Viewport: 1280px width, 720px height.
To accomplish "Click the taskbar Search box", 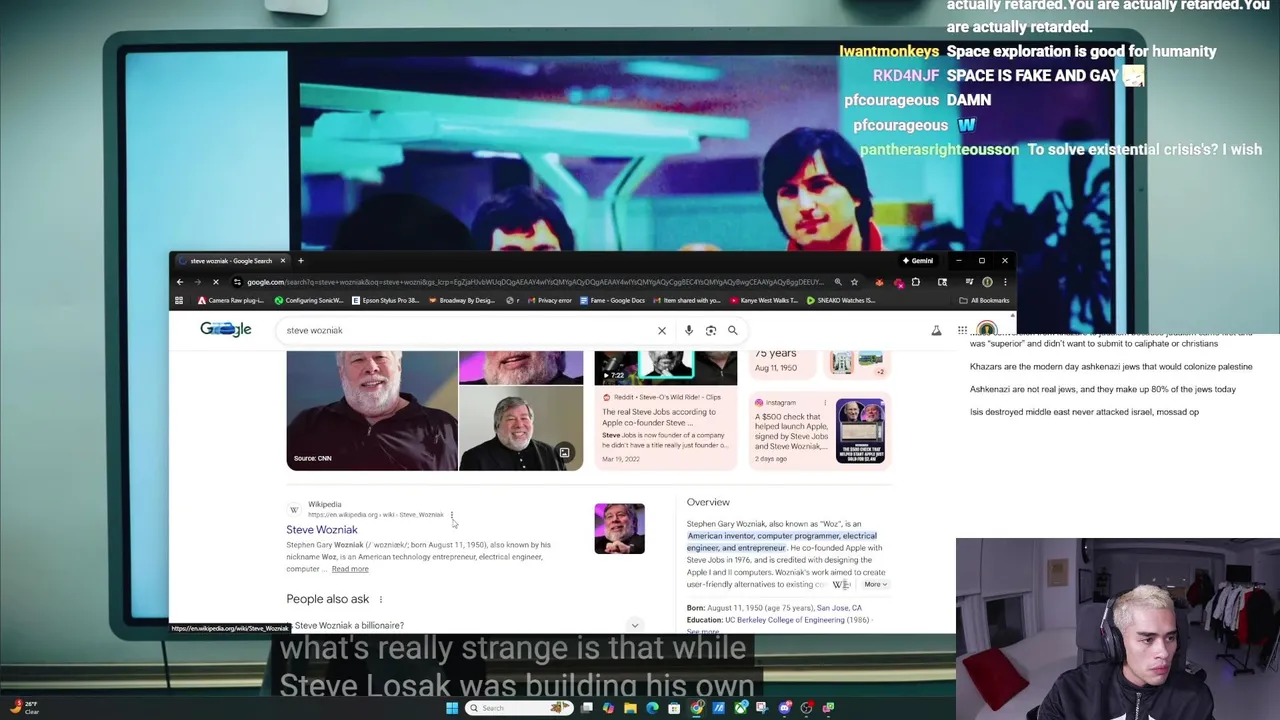I will coord(519,708).
